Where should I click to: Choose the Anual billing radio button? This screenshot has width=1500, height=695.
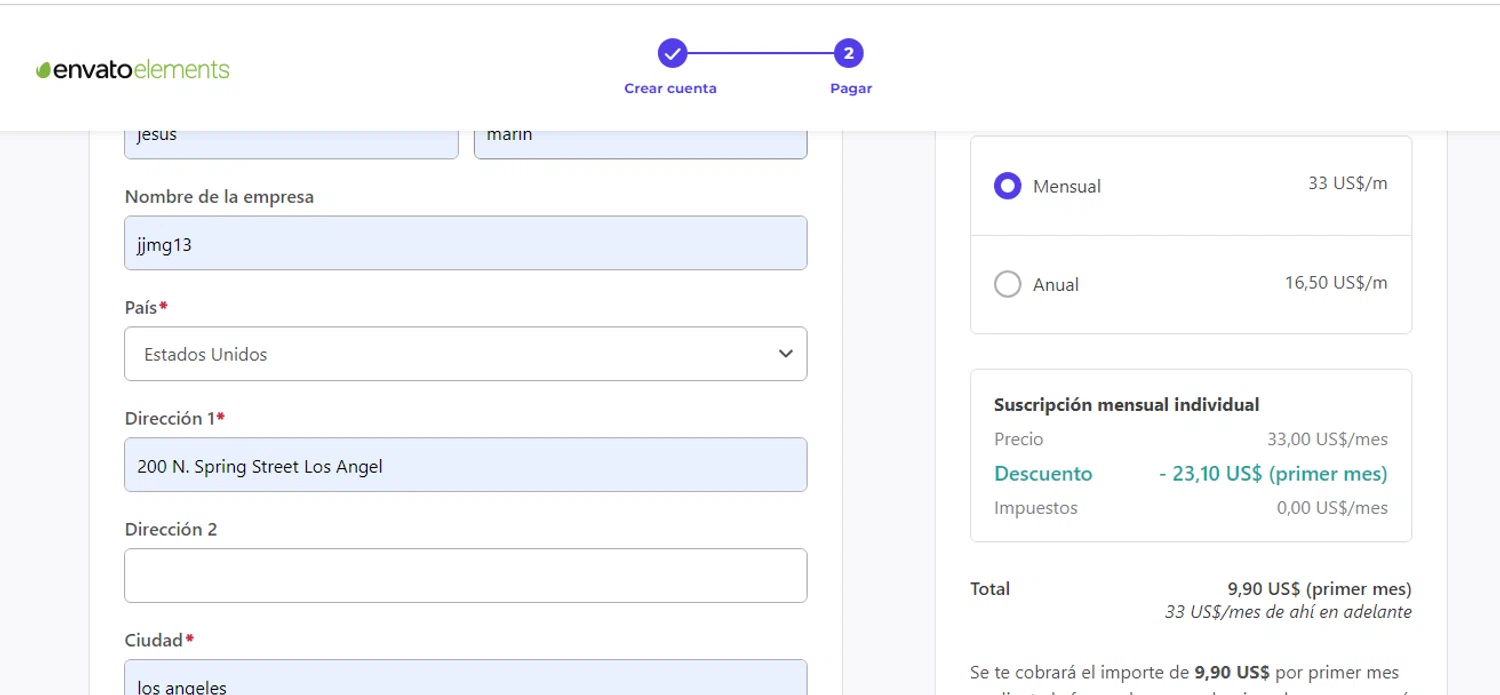click(1007, 284)
